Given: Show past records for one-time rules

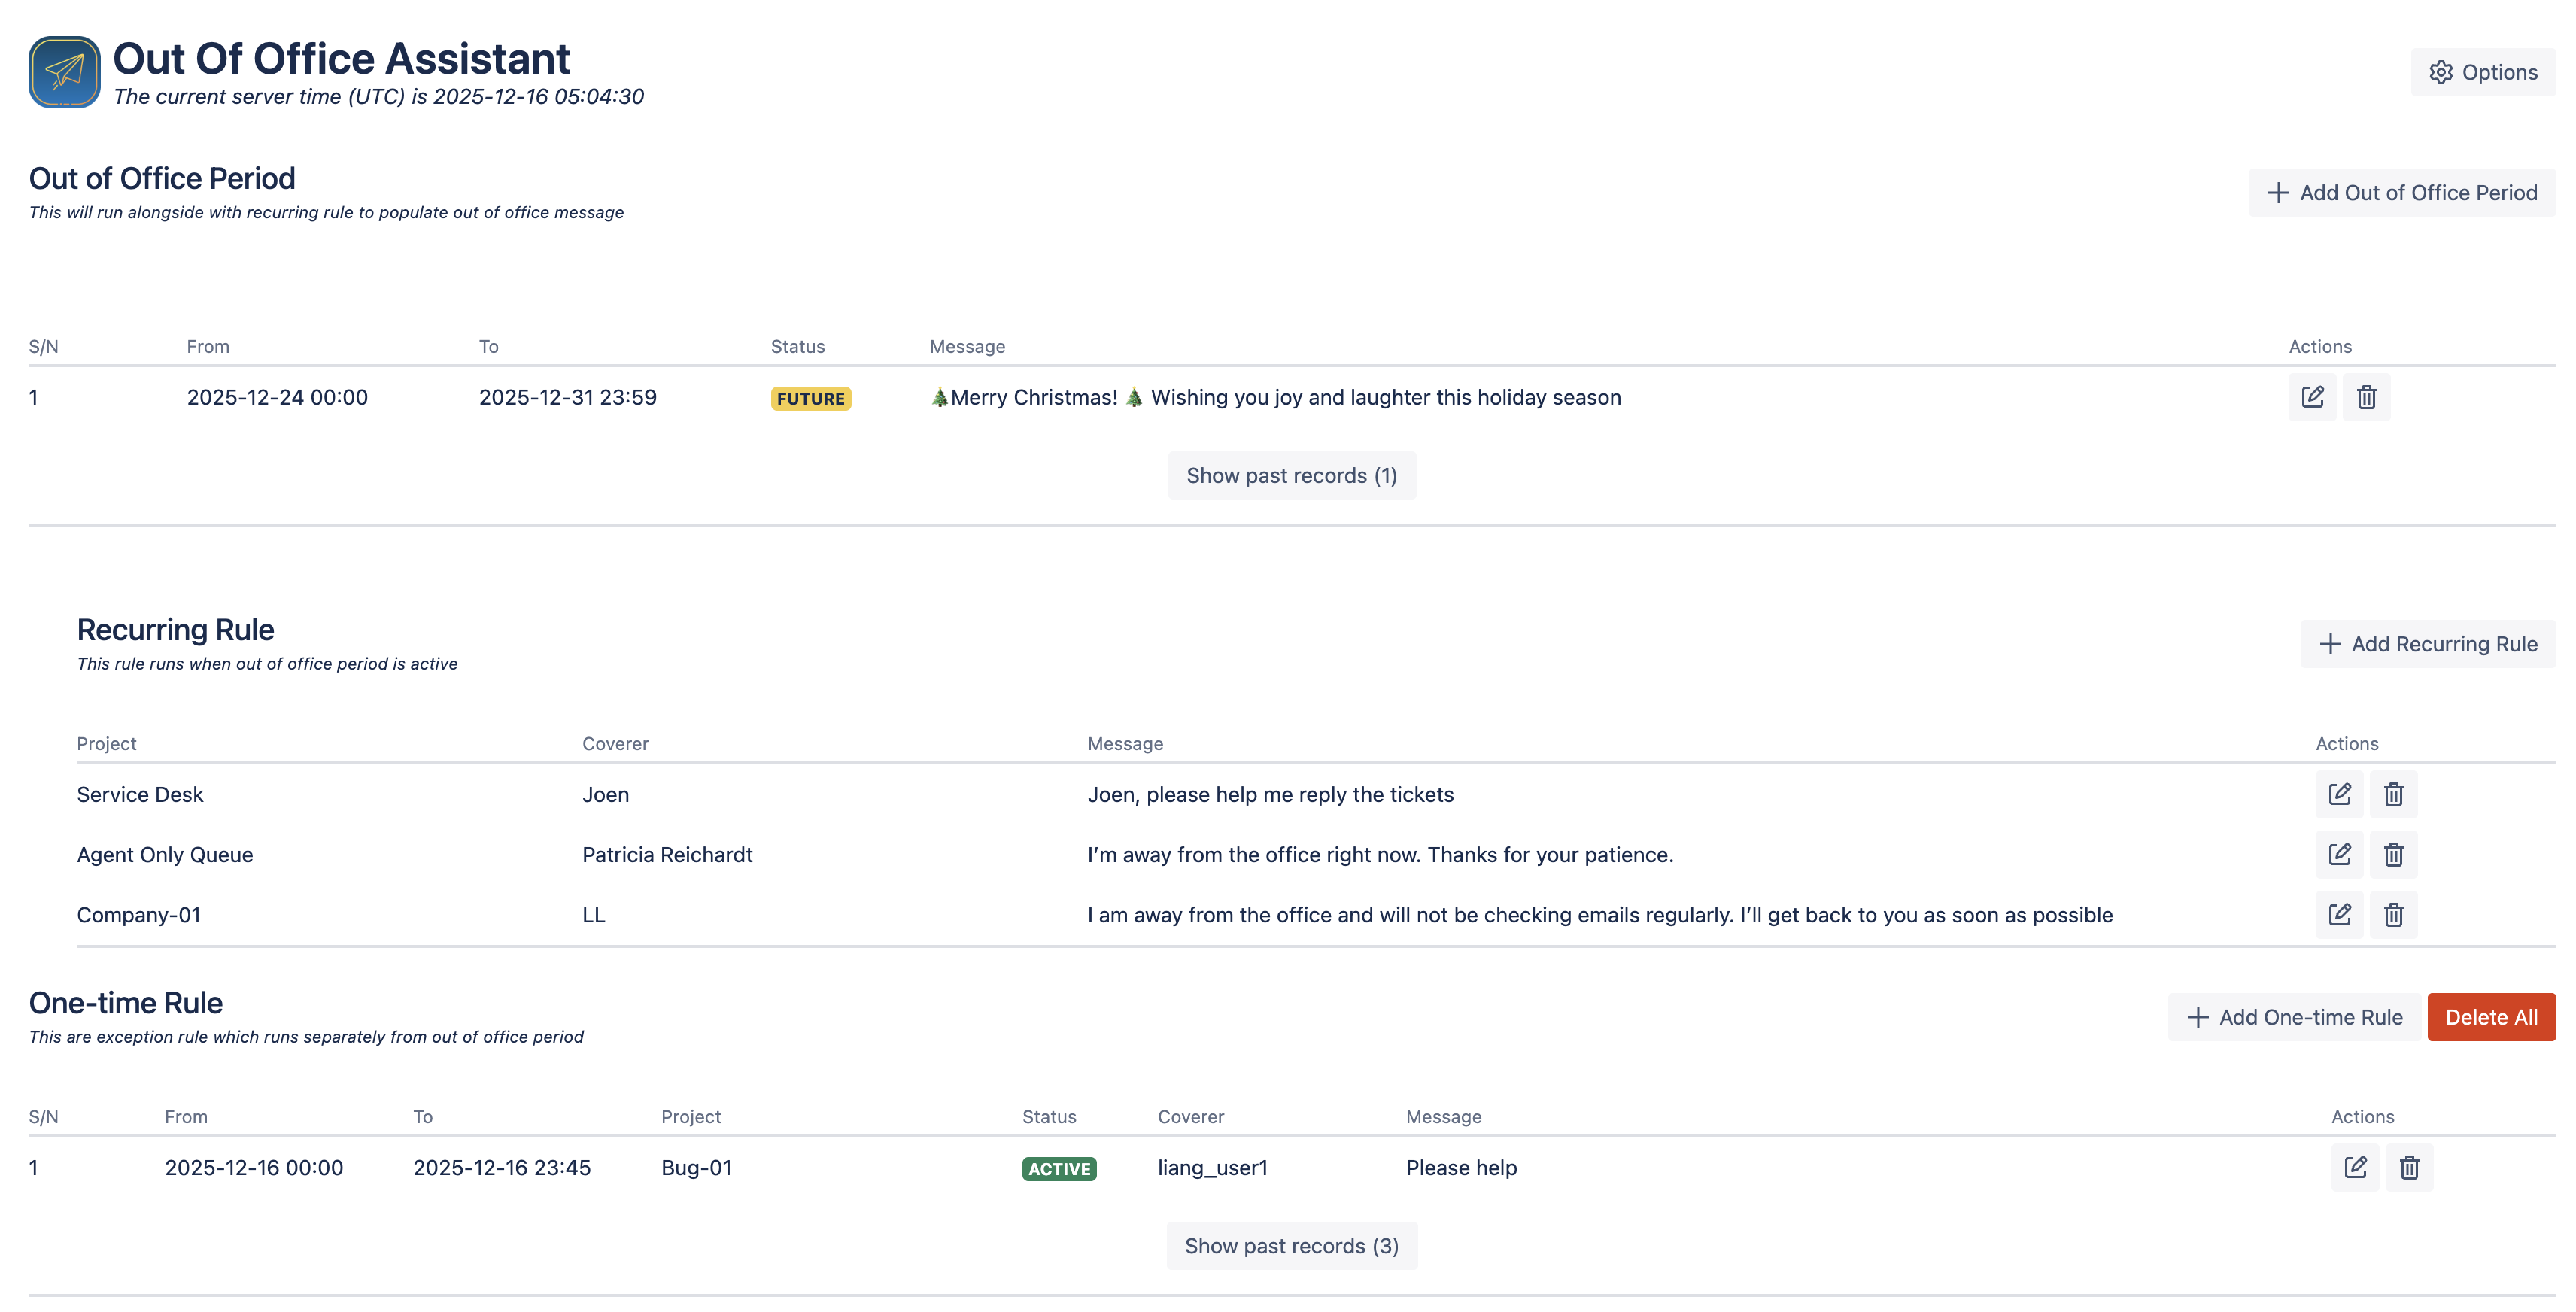Looking at the screenshot, I should pos(1291,1245).
